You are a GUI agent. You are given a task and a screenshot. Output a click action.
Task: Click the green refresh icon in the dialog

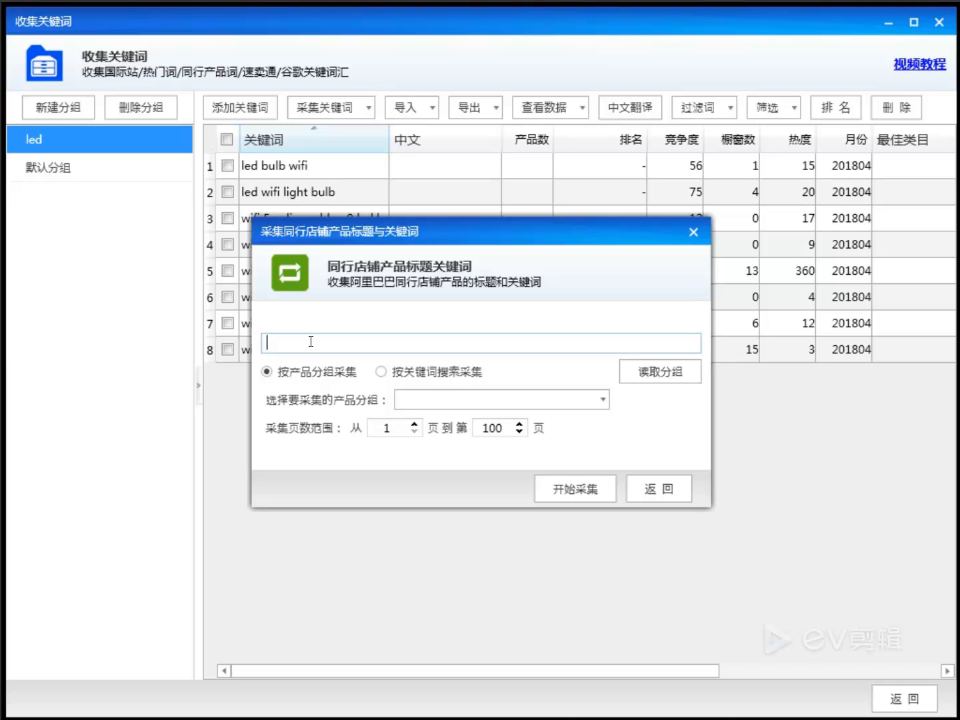290,272
